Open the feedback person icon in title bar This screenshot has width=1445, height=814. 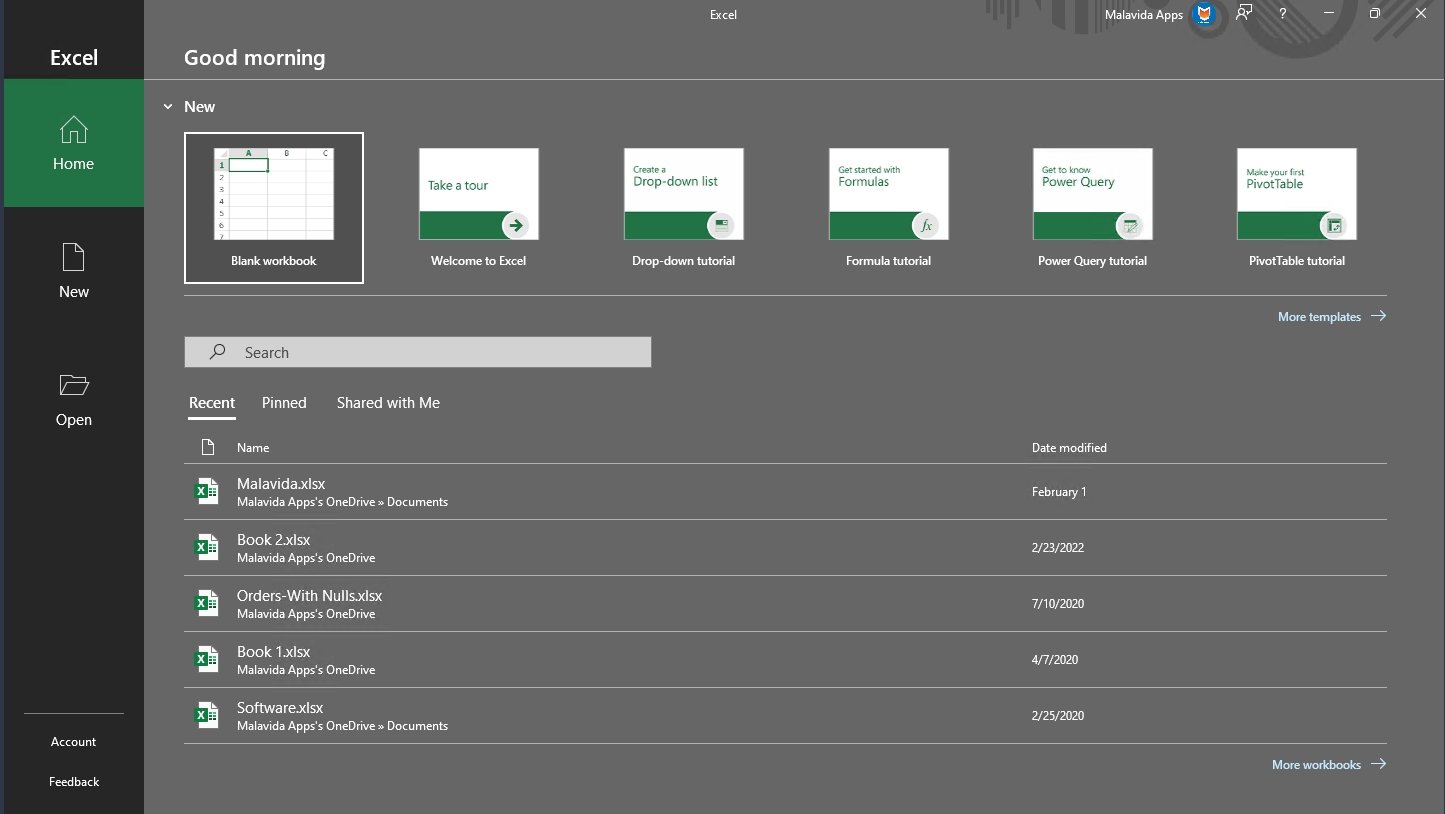tap(1244, 14)
